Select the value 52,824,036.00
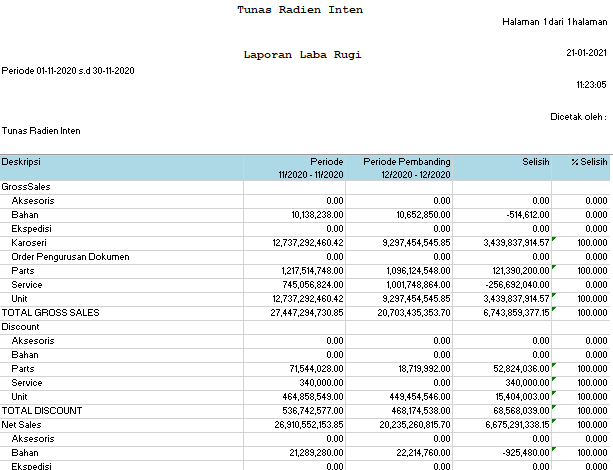The height and width of the screenshot is (470, 613). pos(521,369)
